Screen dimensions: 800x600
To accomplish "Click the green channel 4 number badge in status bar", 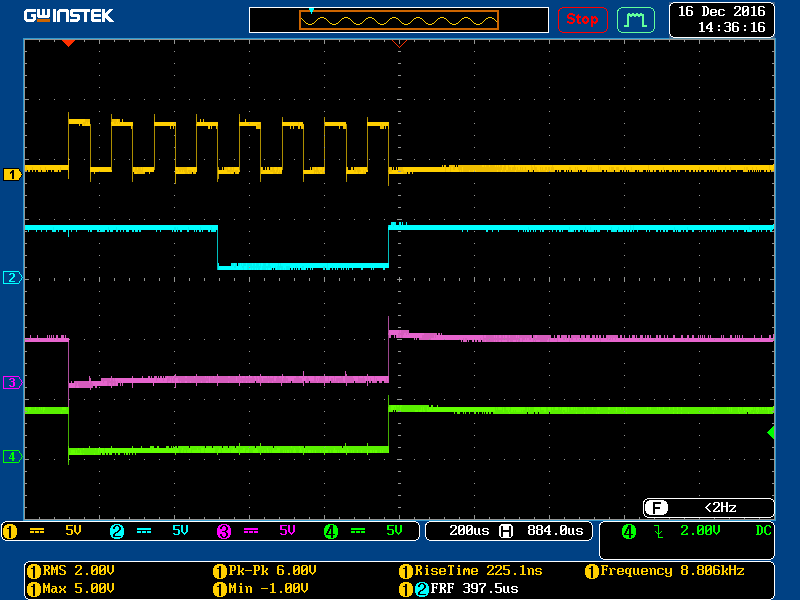I will [331, 531].
